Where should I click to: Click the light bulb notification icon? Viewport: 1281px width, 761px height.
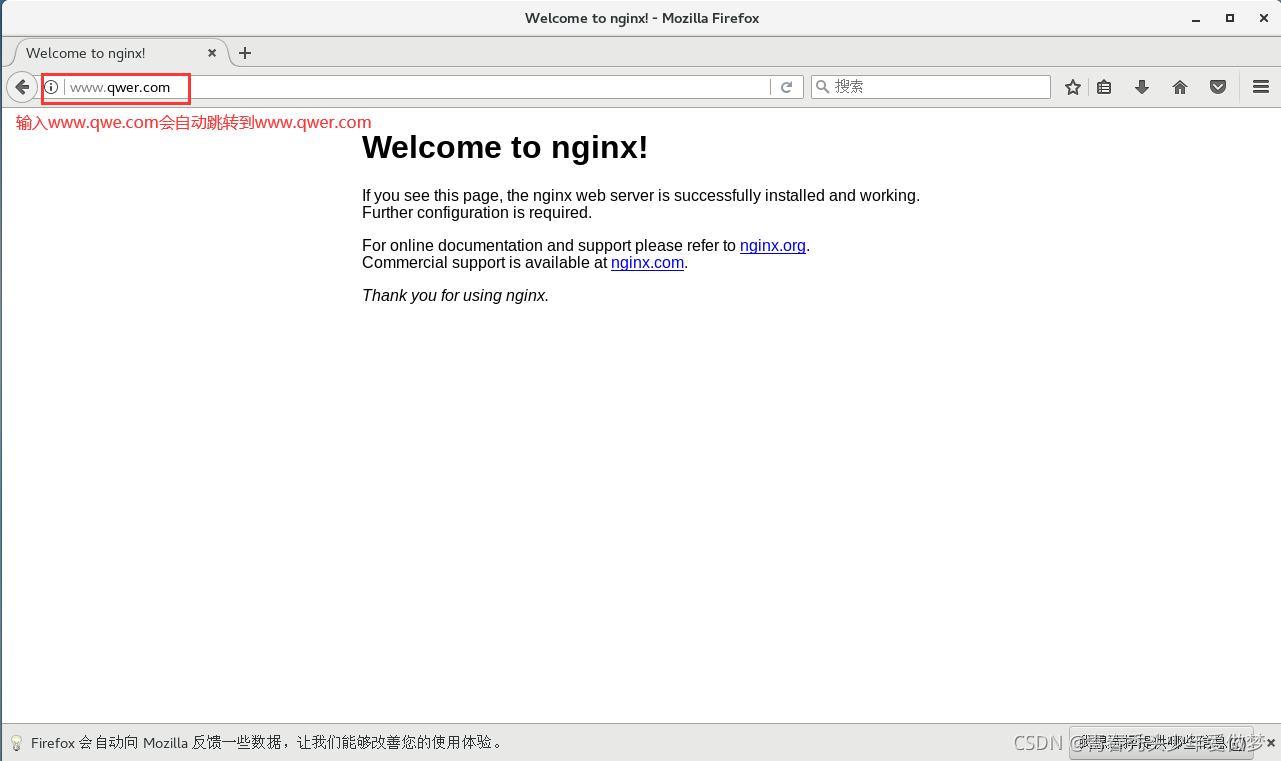16,743
